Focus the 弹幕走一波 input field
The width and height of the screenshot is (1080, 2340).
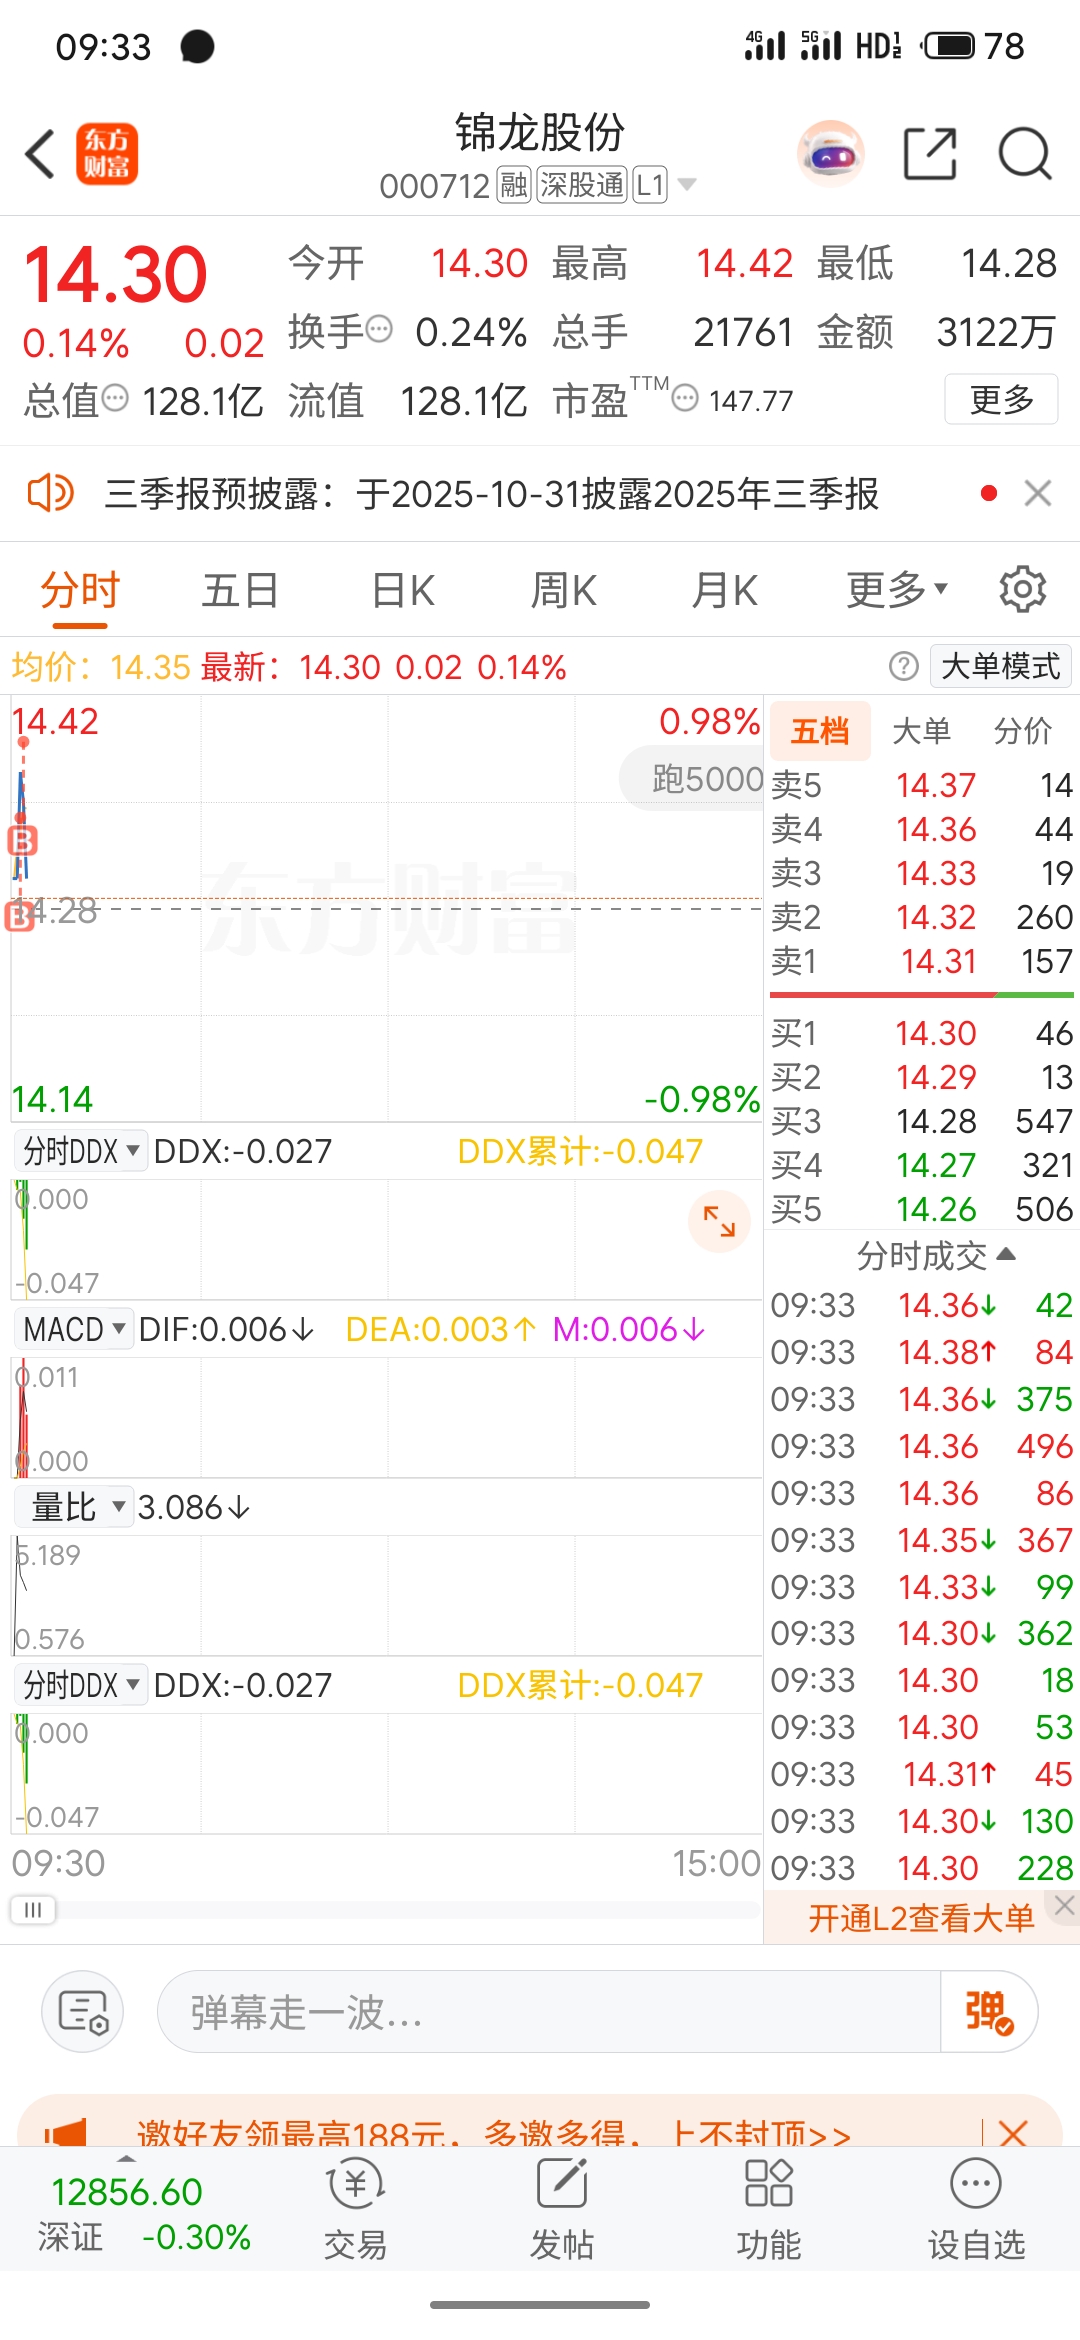[x=548, y=2011]
